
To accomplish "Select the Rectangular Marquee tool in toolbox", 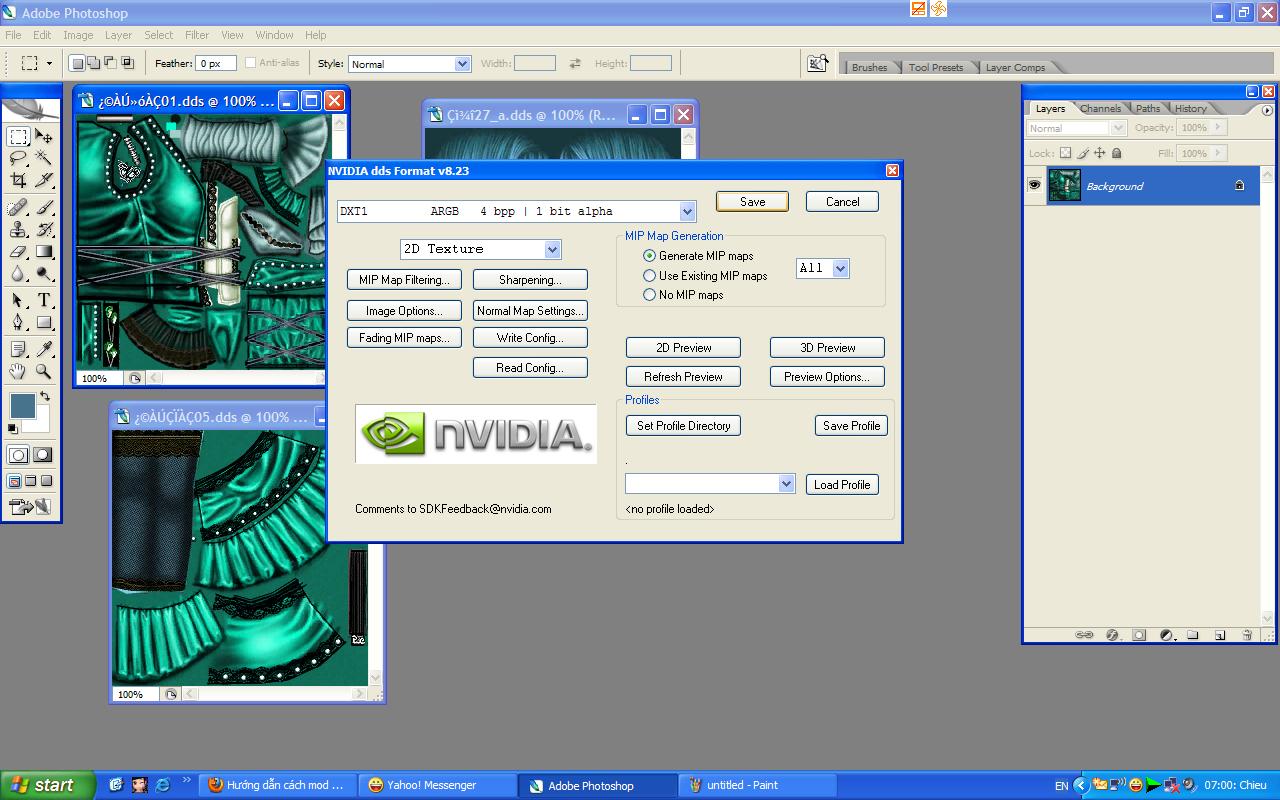I will pyautogui.click(x=18, y=137).
